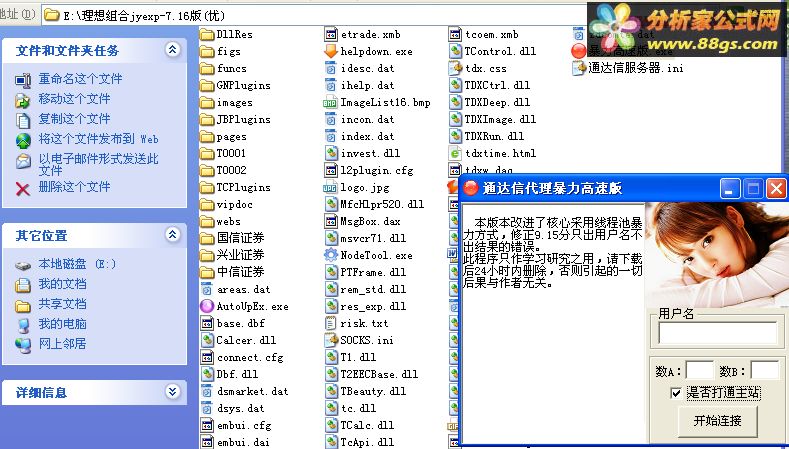This screenshot has width=789, height=449.
Task: Click the 复制这个文件 link
Action: 74,119
